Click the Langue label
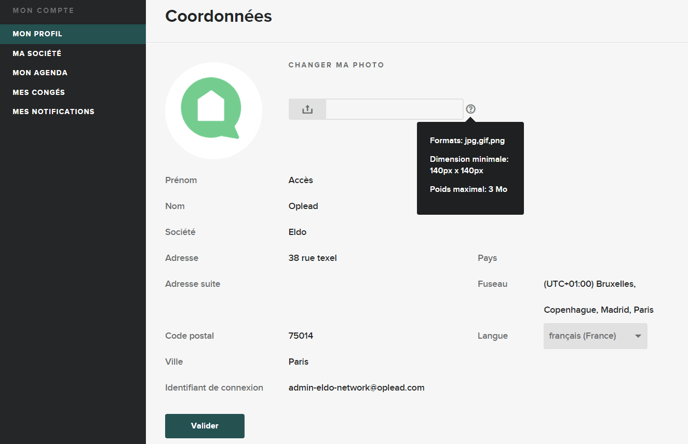 pyautogui.click(x=492, y=336)
